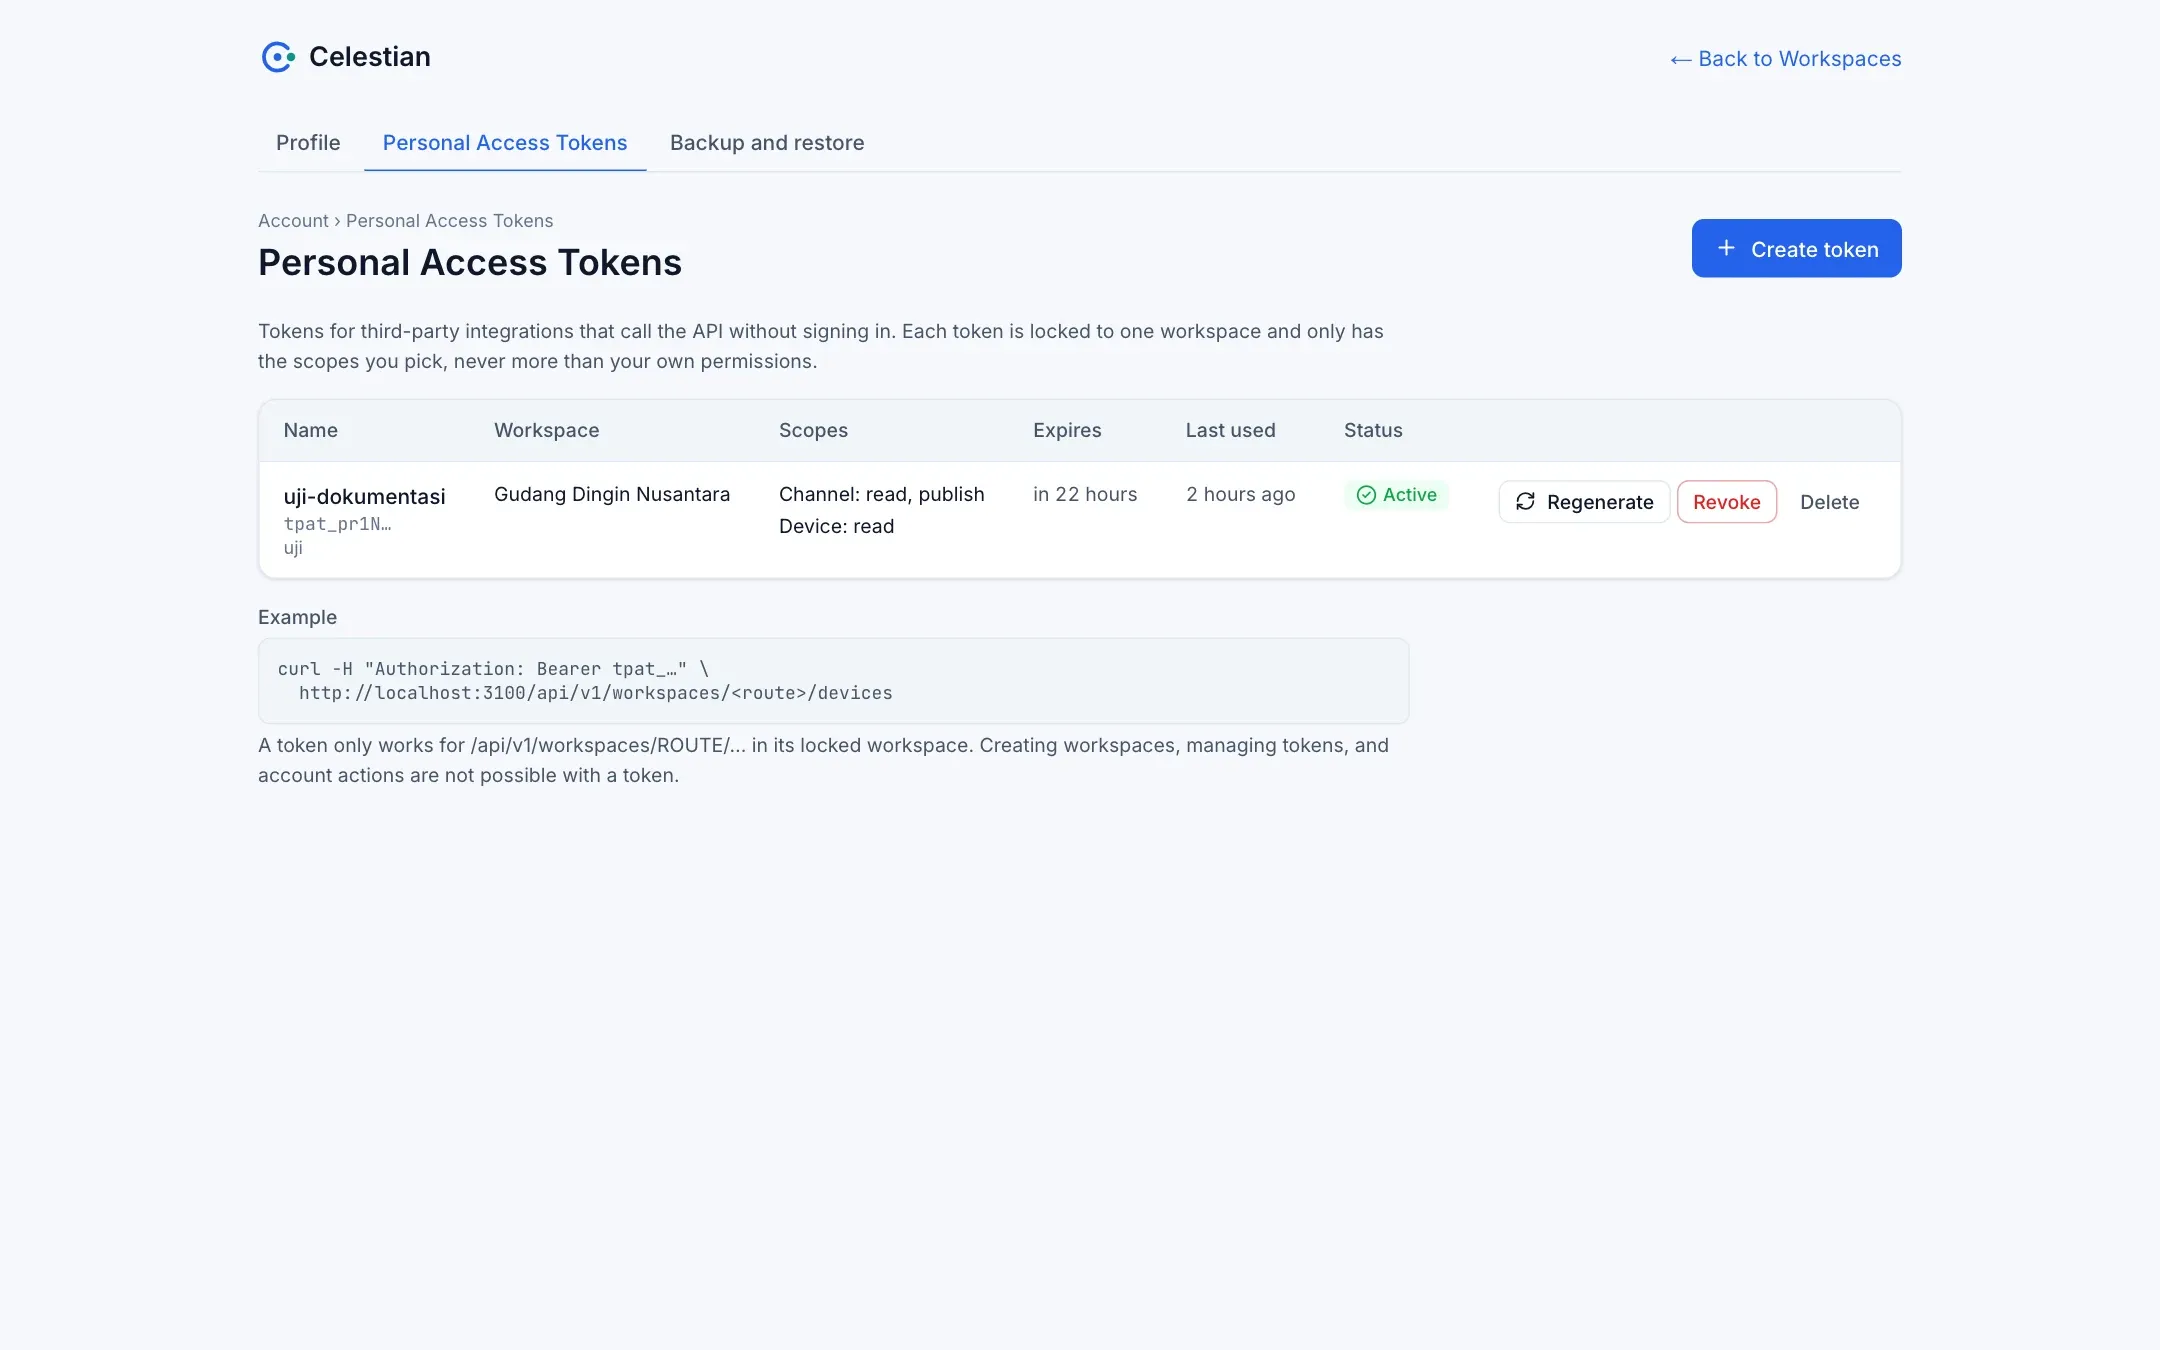The image size is (2160, 1350).
Task: Click the third-party integrations description paragraph
Action: point(821,346)
